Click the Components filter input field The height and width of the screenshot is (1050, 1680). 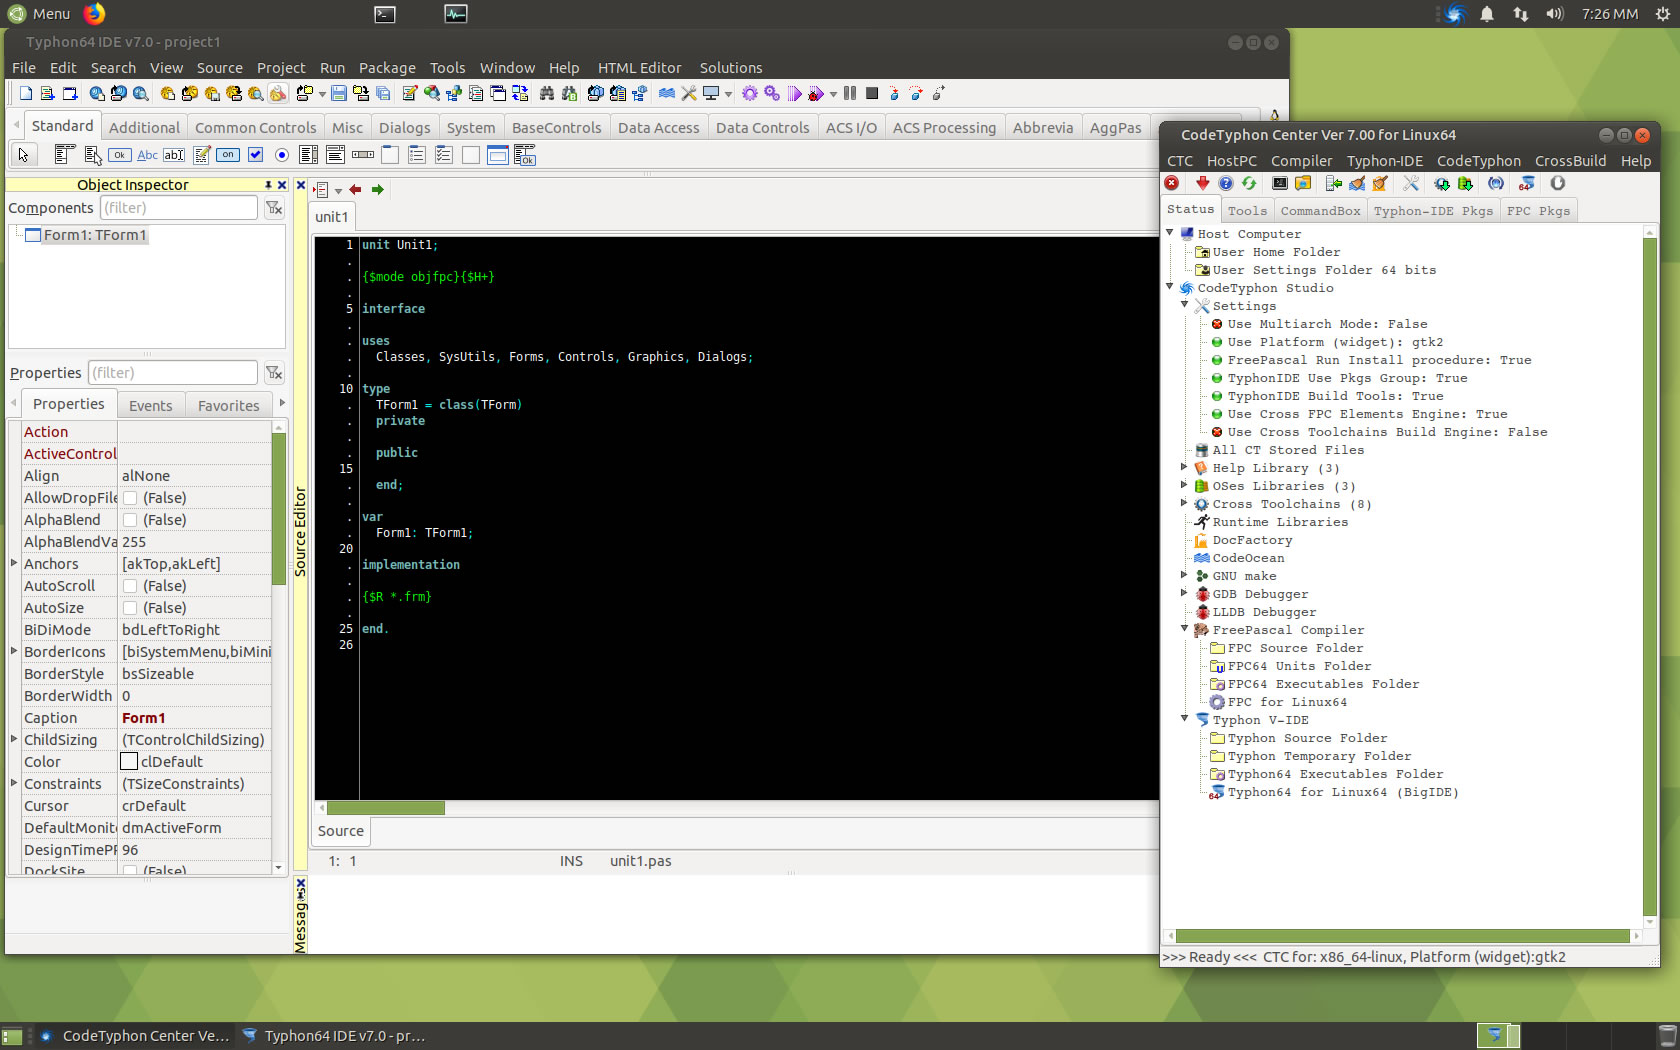(x=178, y=208)
